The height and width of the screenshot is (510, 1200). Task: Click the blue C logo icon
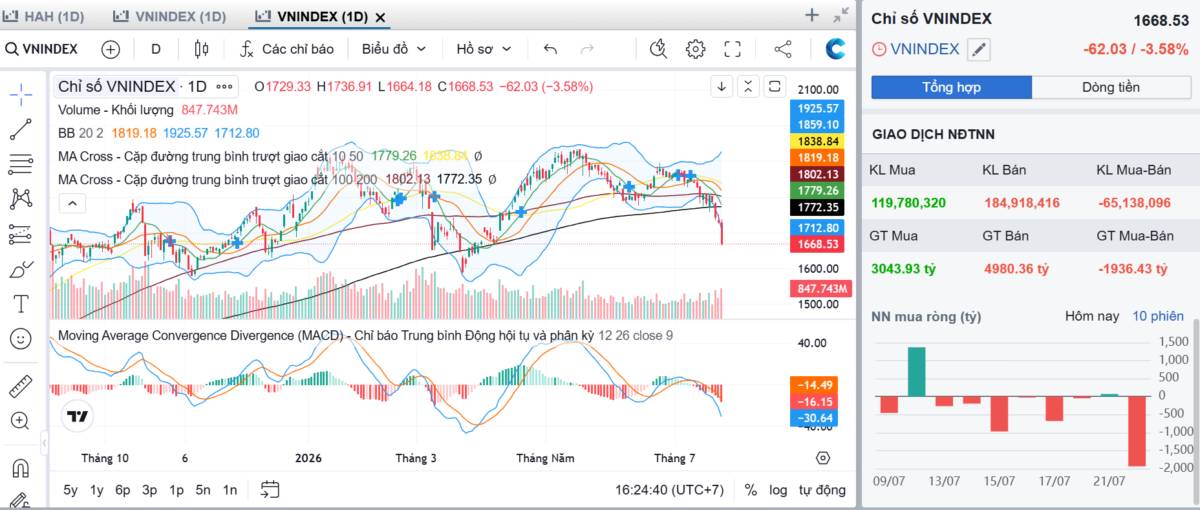click(x=836, y=49)
